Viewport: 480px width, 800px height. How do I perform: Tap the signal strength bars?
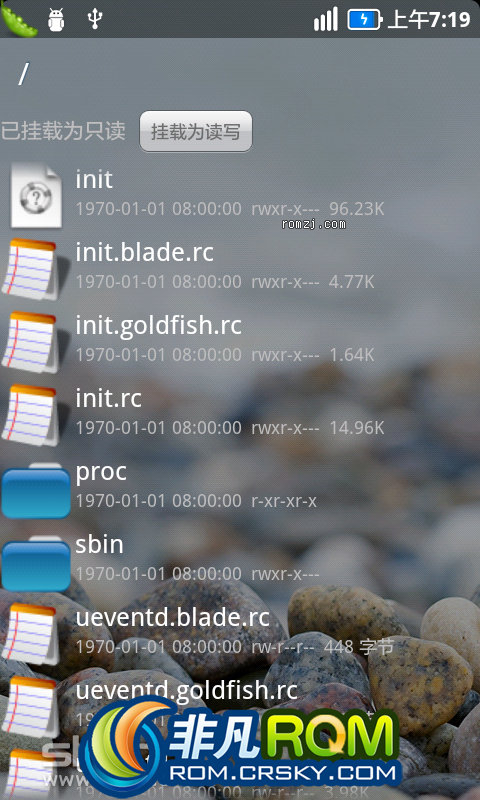pyautogui.click(x=326, y=19)
